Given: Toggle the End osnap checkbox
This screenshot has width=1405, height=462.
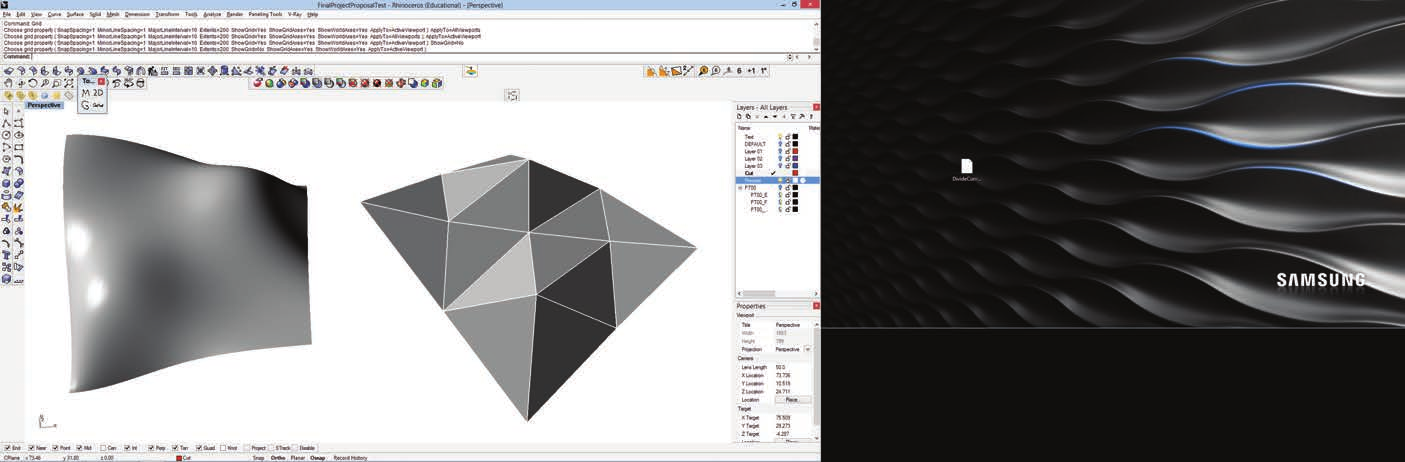Looking at the screenshot, I should point(8,448).
